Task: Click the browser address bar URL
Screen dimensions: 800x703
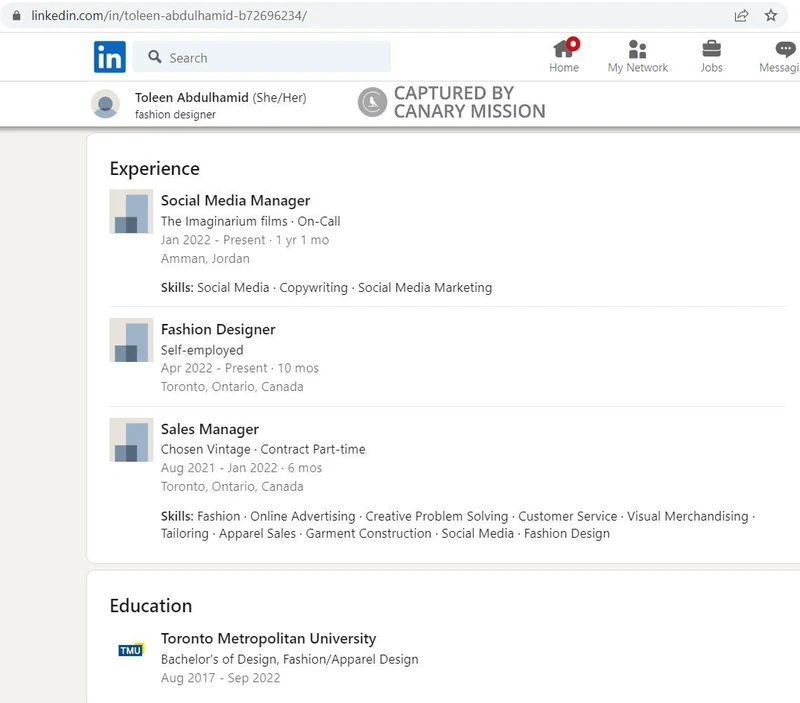Action: (x=169, y=16)
